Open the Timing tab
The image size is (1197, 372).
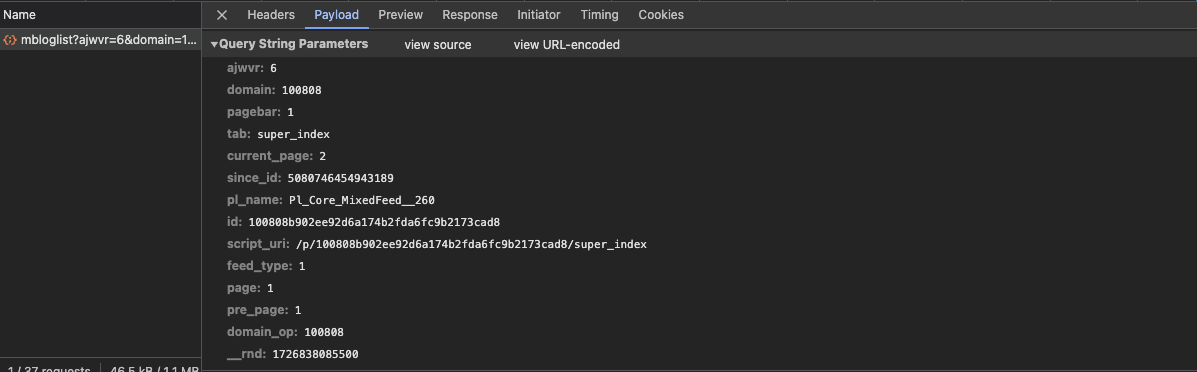599,15
